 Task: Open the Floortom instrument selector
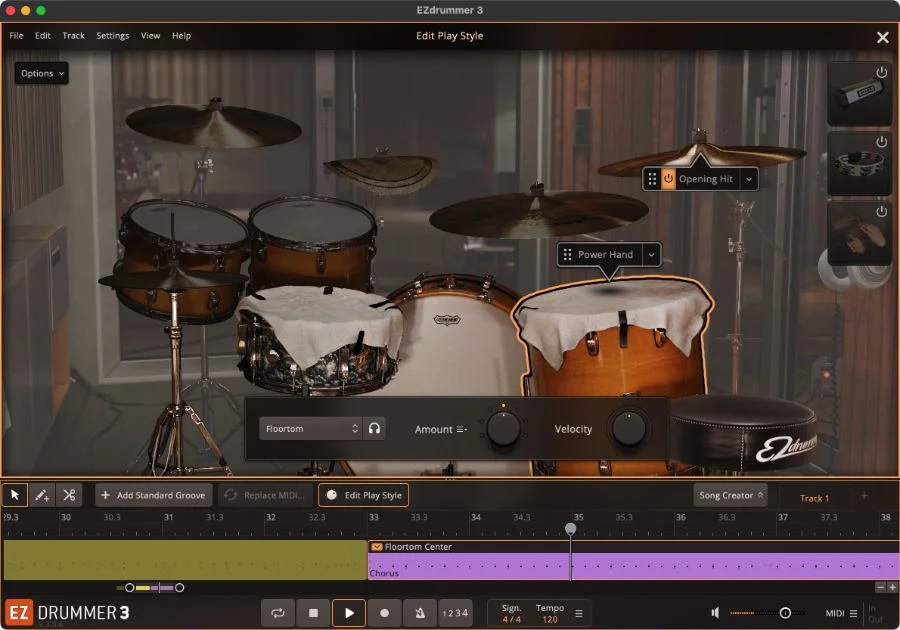pyautogui.click(x=310, y=429)
